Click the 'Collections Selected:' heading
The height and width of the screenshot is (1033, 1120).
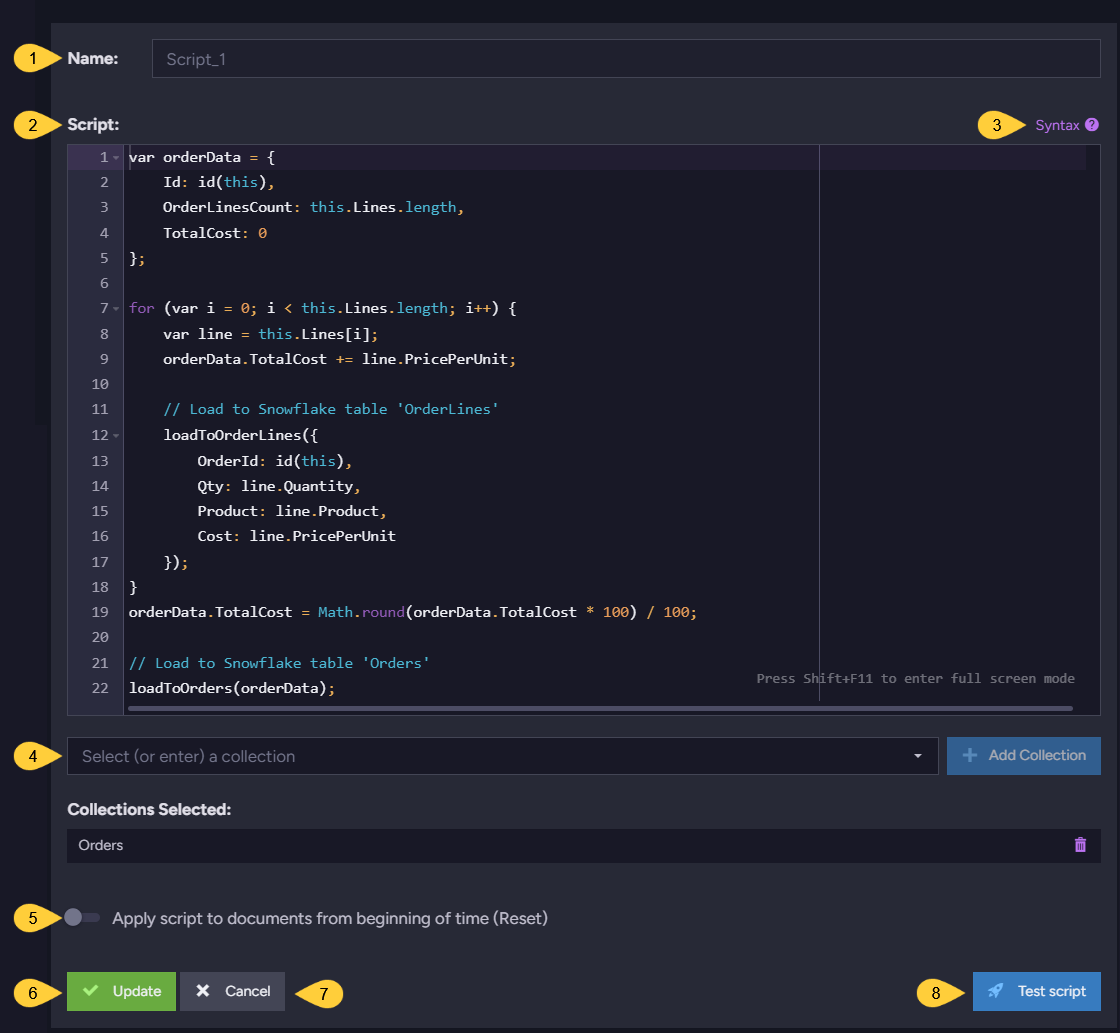tap(149, 809)
